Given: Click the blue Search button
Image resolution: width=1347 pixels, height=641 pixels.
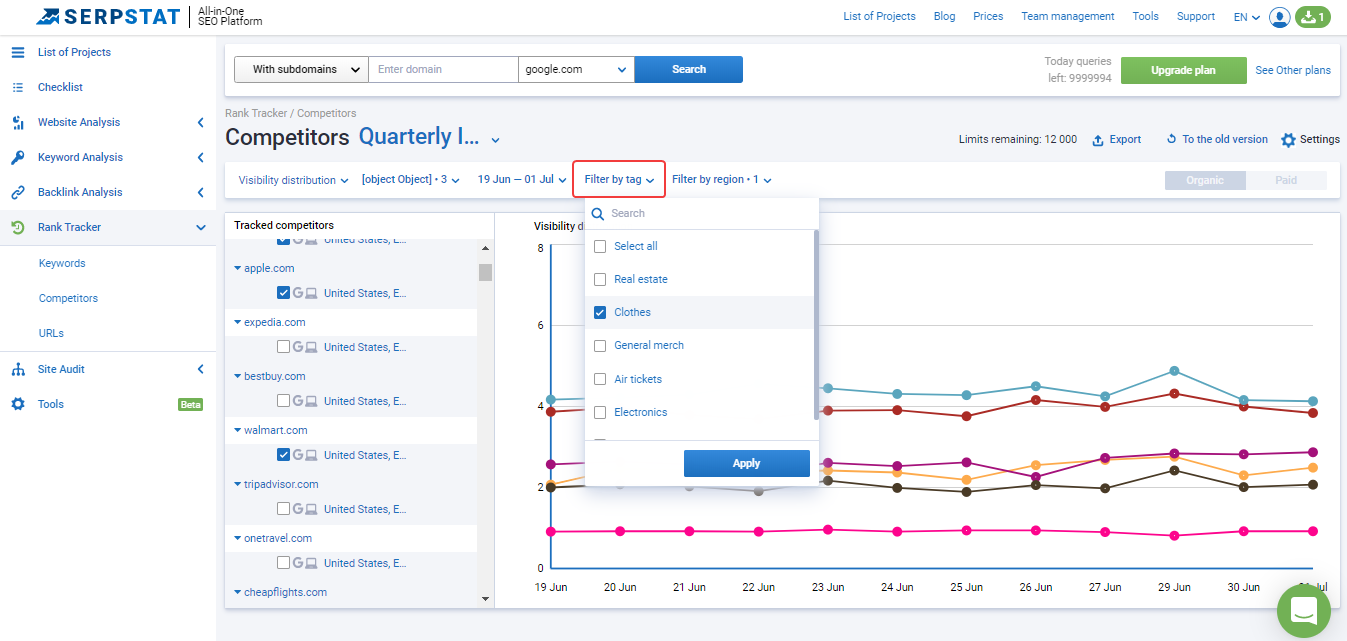Looking at the screenshot, I should point(689,70).
